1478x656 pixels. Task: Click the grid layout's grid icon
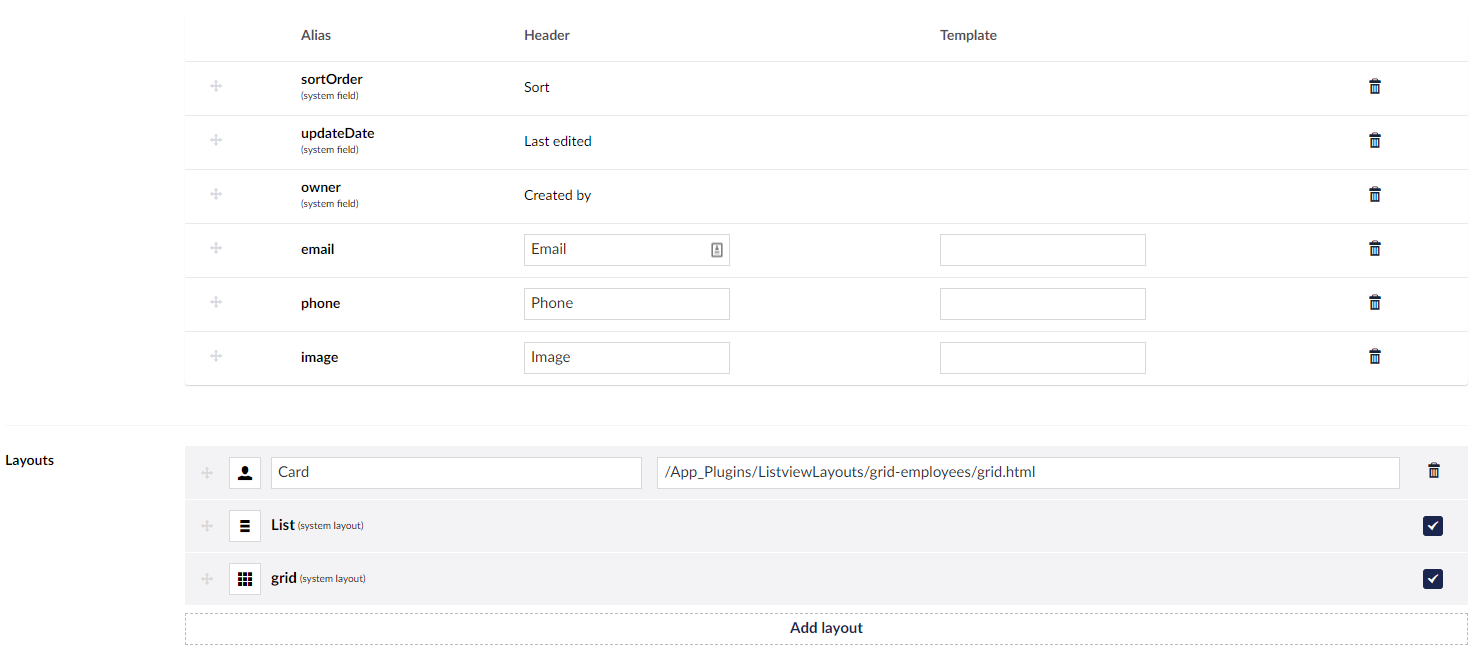coord(245,578)
